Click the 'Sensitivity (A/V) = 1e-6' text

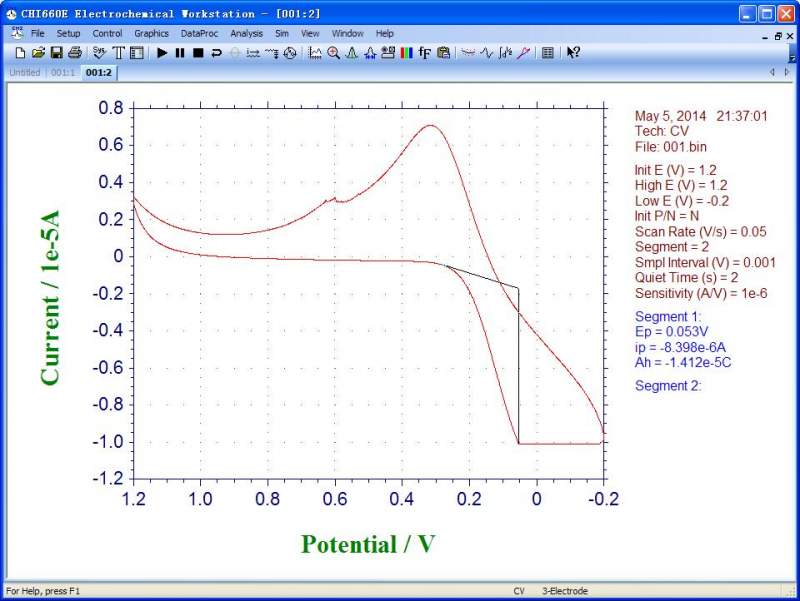(x=701, y=293)
